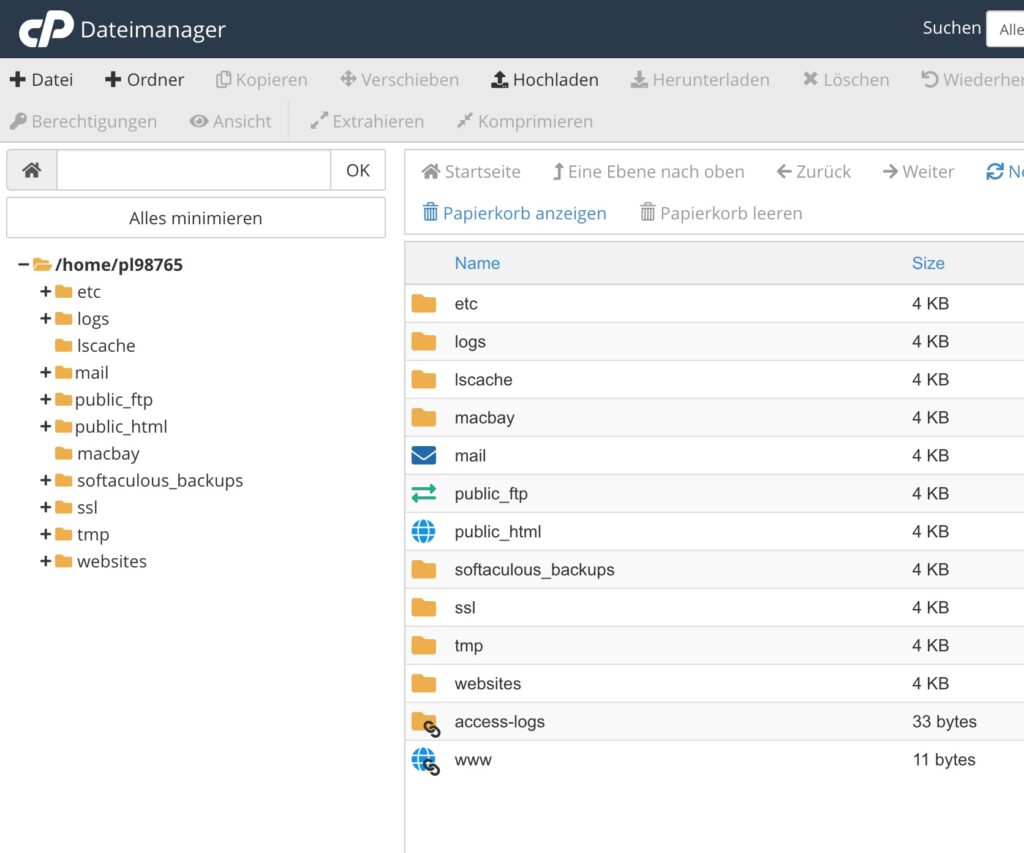Click the OK button next to path
Screen dimensions: 1024x853
(x=358, y=170)
